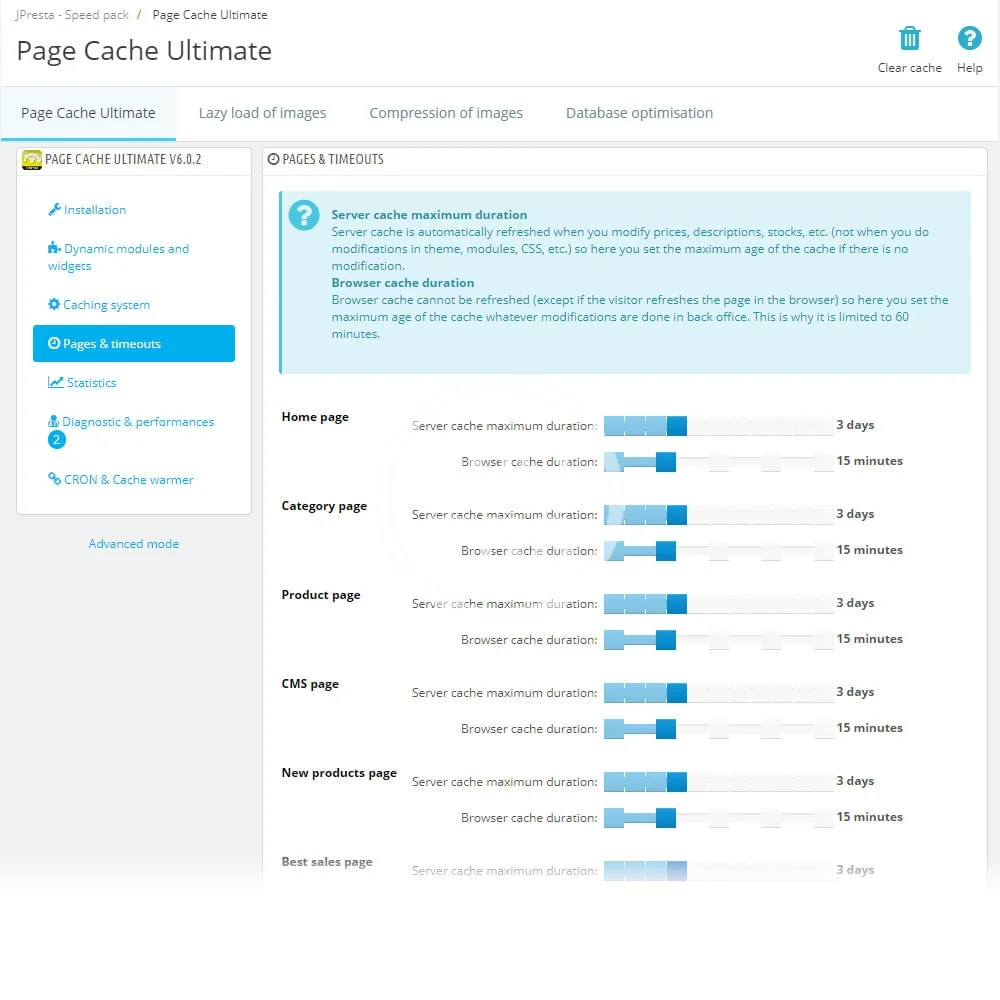Click Home page server cache duration slider
Screen dimensions: 1000x1000
[x=718, y=426]
